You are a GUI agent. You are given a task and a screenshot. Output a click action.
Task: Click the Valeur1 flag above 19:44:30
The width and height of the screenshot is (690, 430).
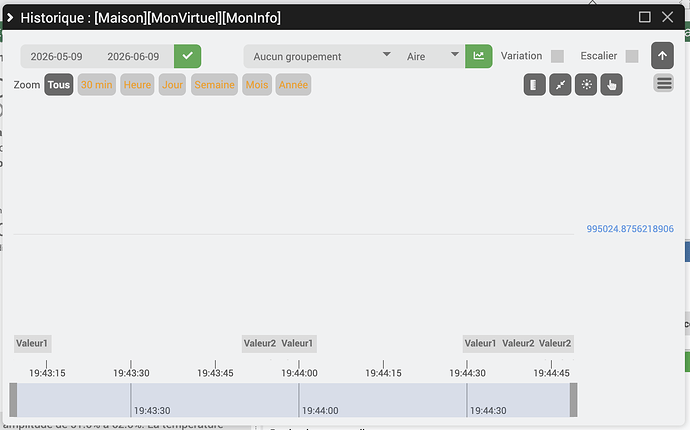481,343
